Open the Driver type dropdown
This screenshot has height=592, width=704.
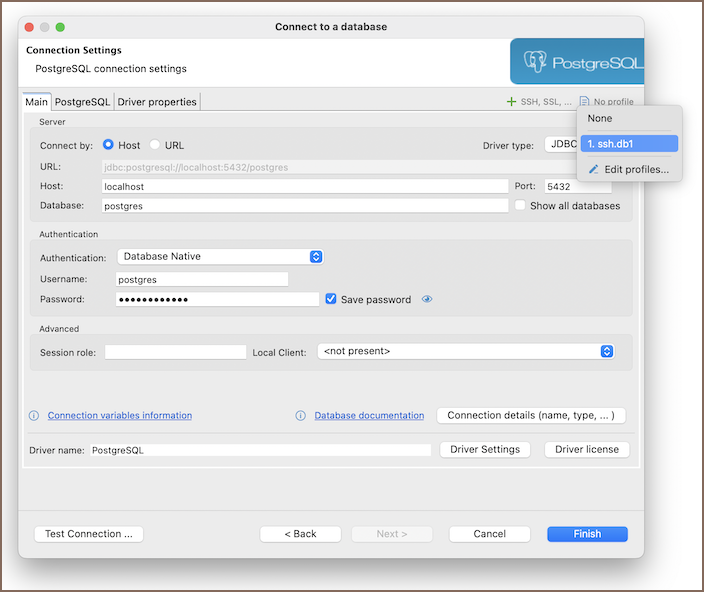click(x=560, y=145)
